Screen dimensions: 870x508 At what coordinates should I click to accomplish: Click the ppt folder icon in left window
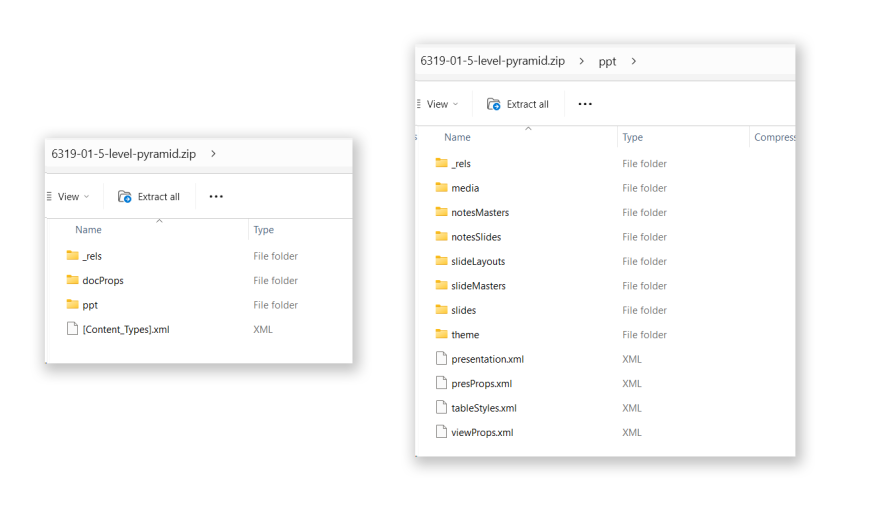tap(72, 304)
